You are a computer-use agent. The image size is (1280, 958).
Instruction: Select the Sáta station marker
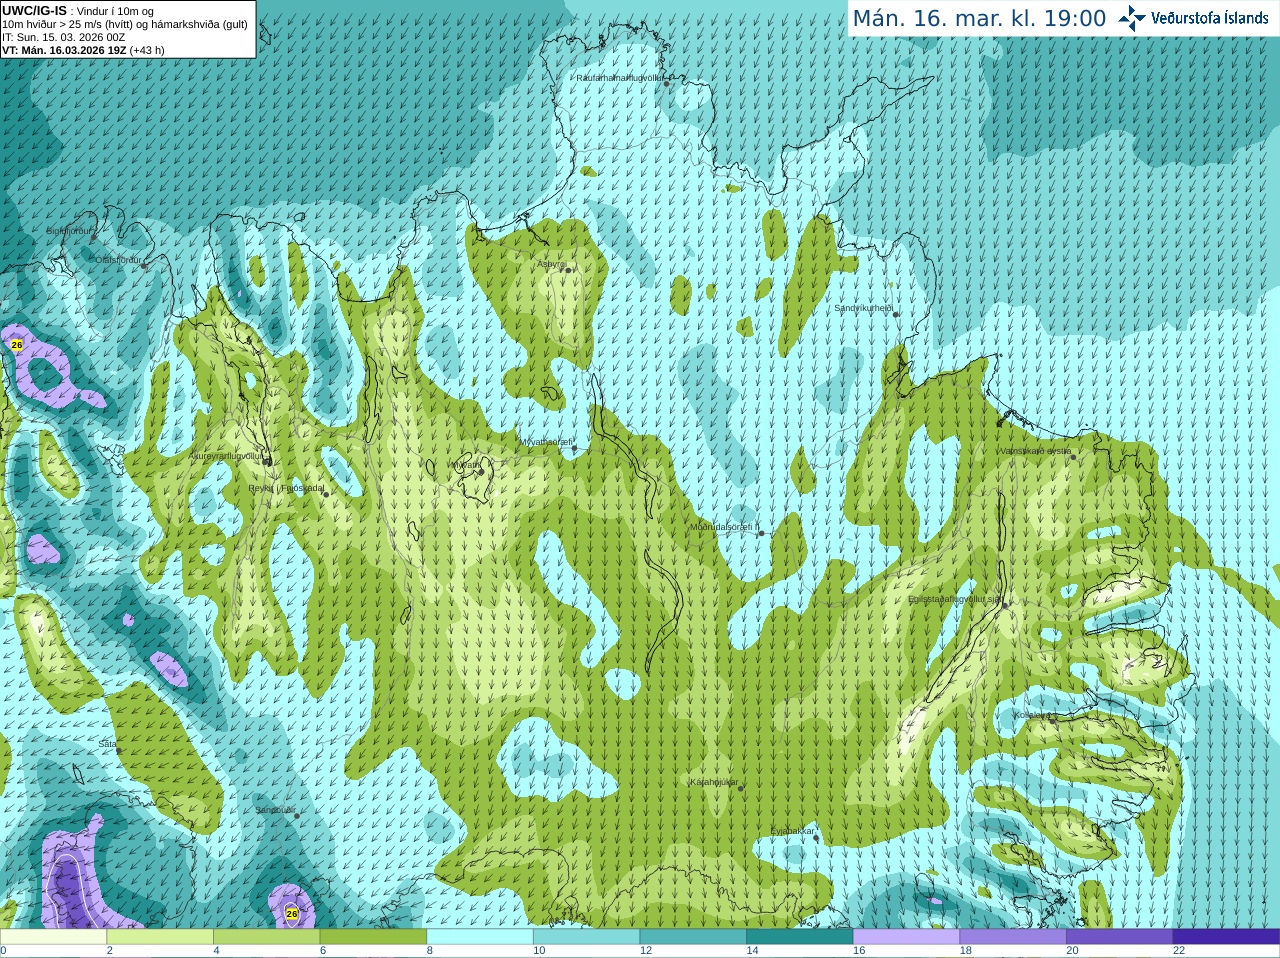117,750
